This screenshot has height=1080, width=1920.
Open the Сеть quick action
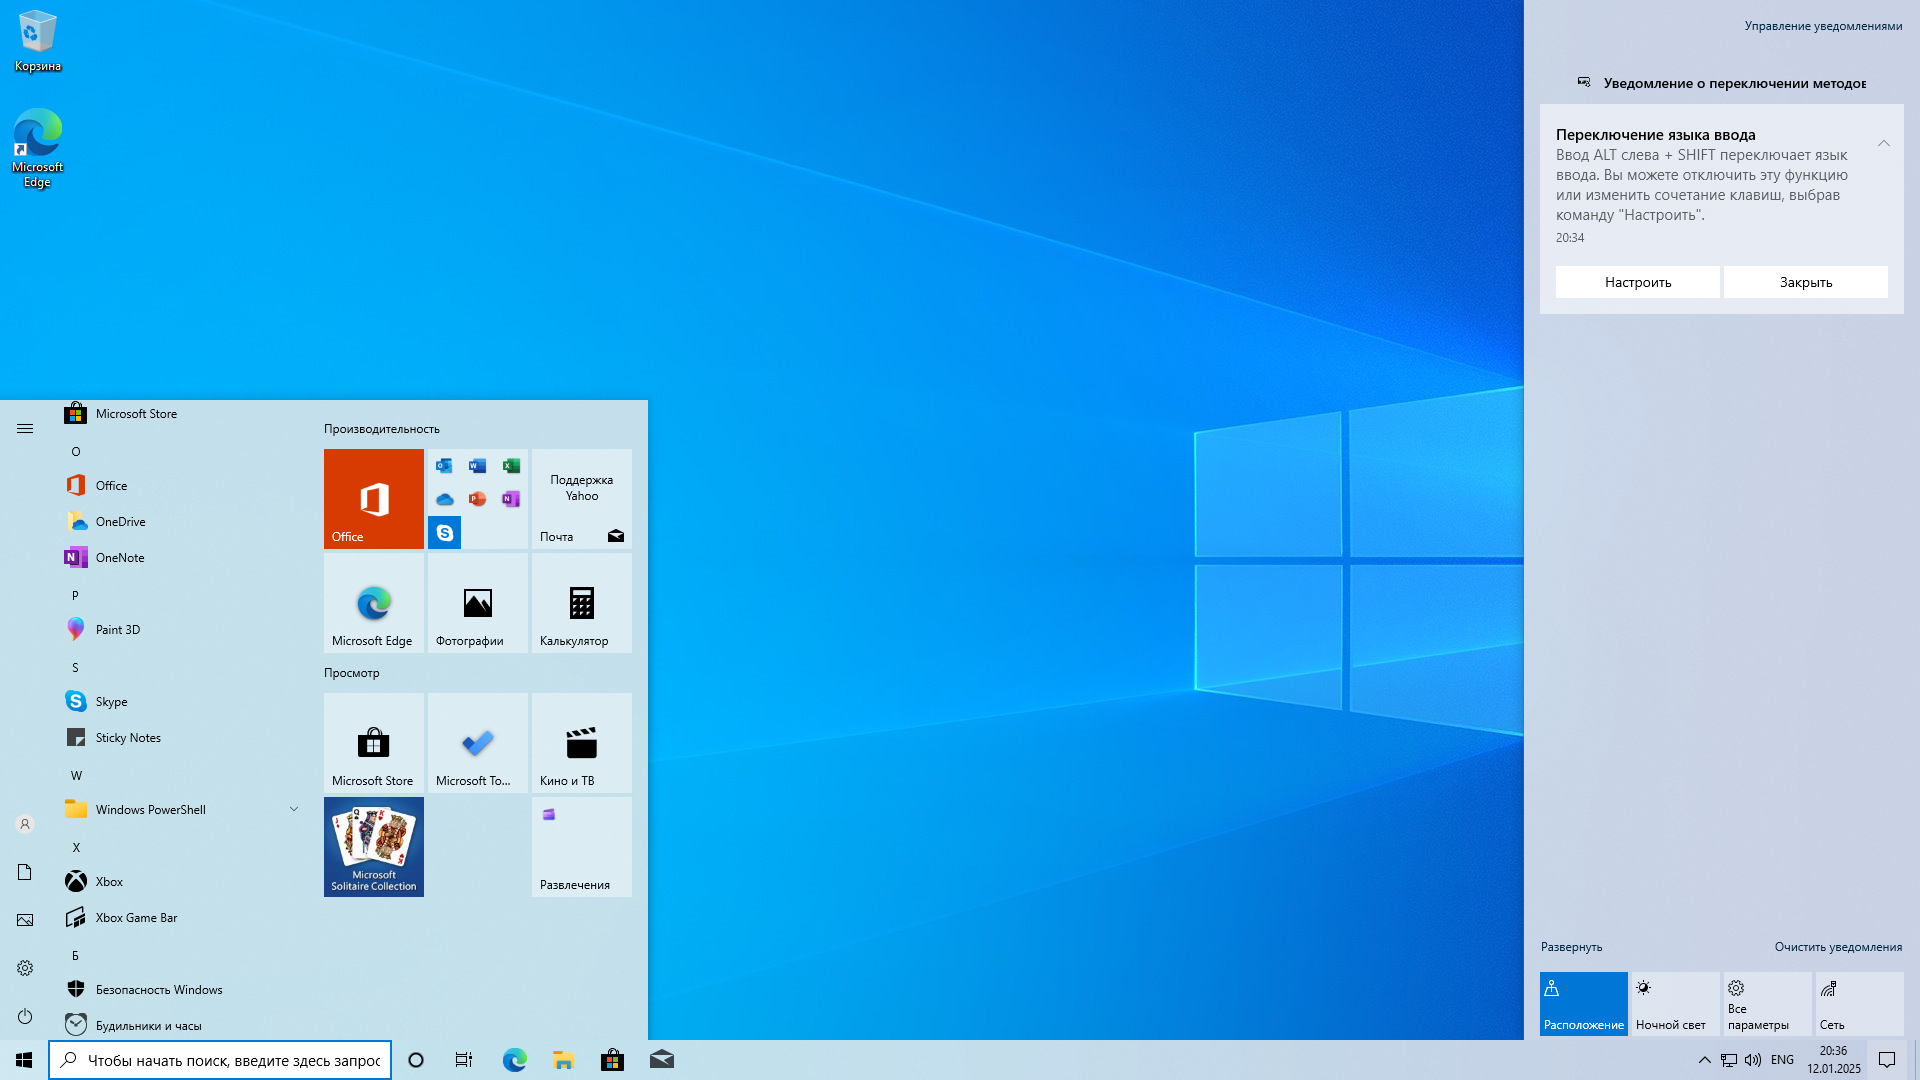(x=1860, y=1004)
